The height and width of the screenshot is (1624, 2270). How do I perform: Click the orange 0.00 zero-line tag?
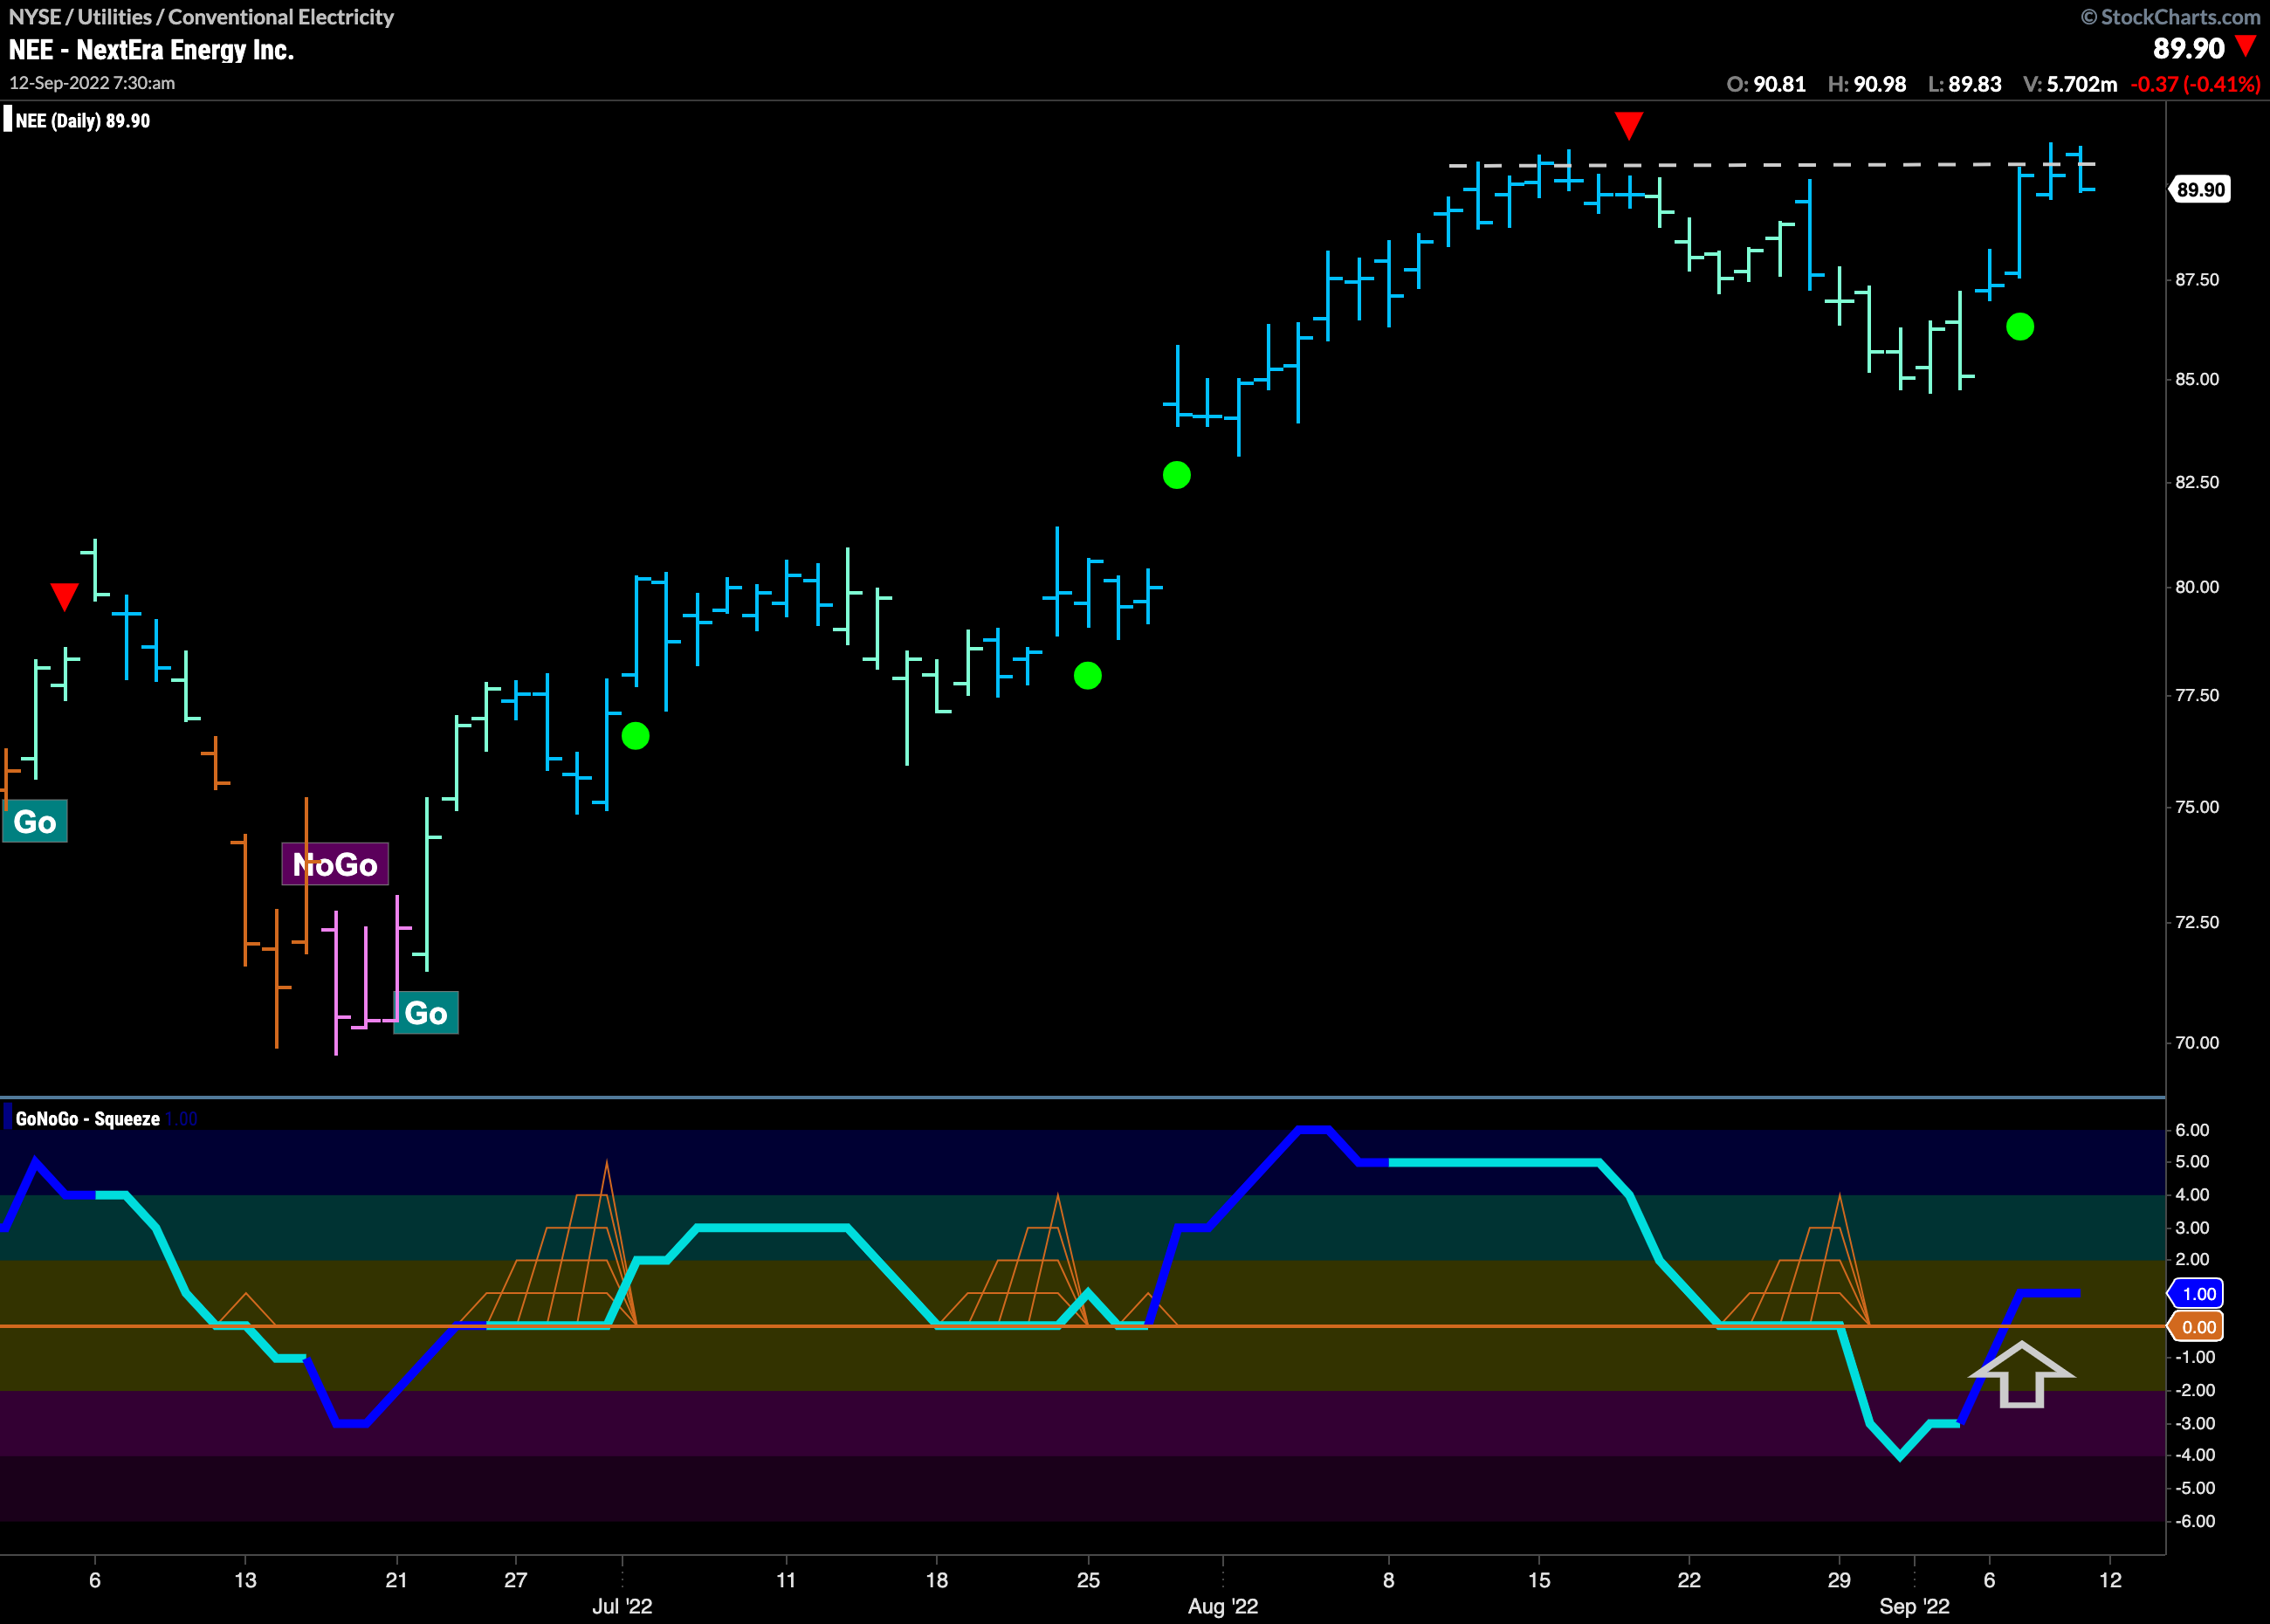point(2197,1326)
